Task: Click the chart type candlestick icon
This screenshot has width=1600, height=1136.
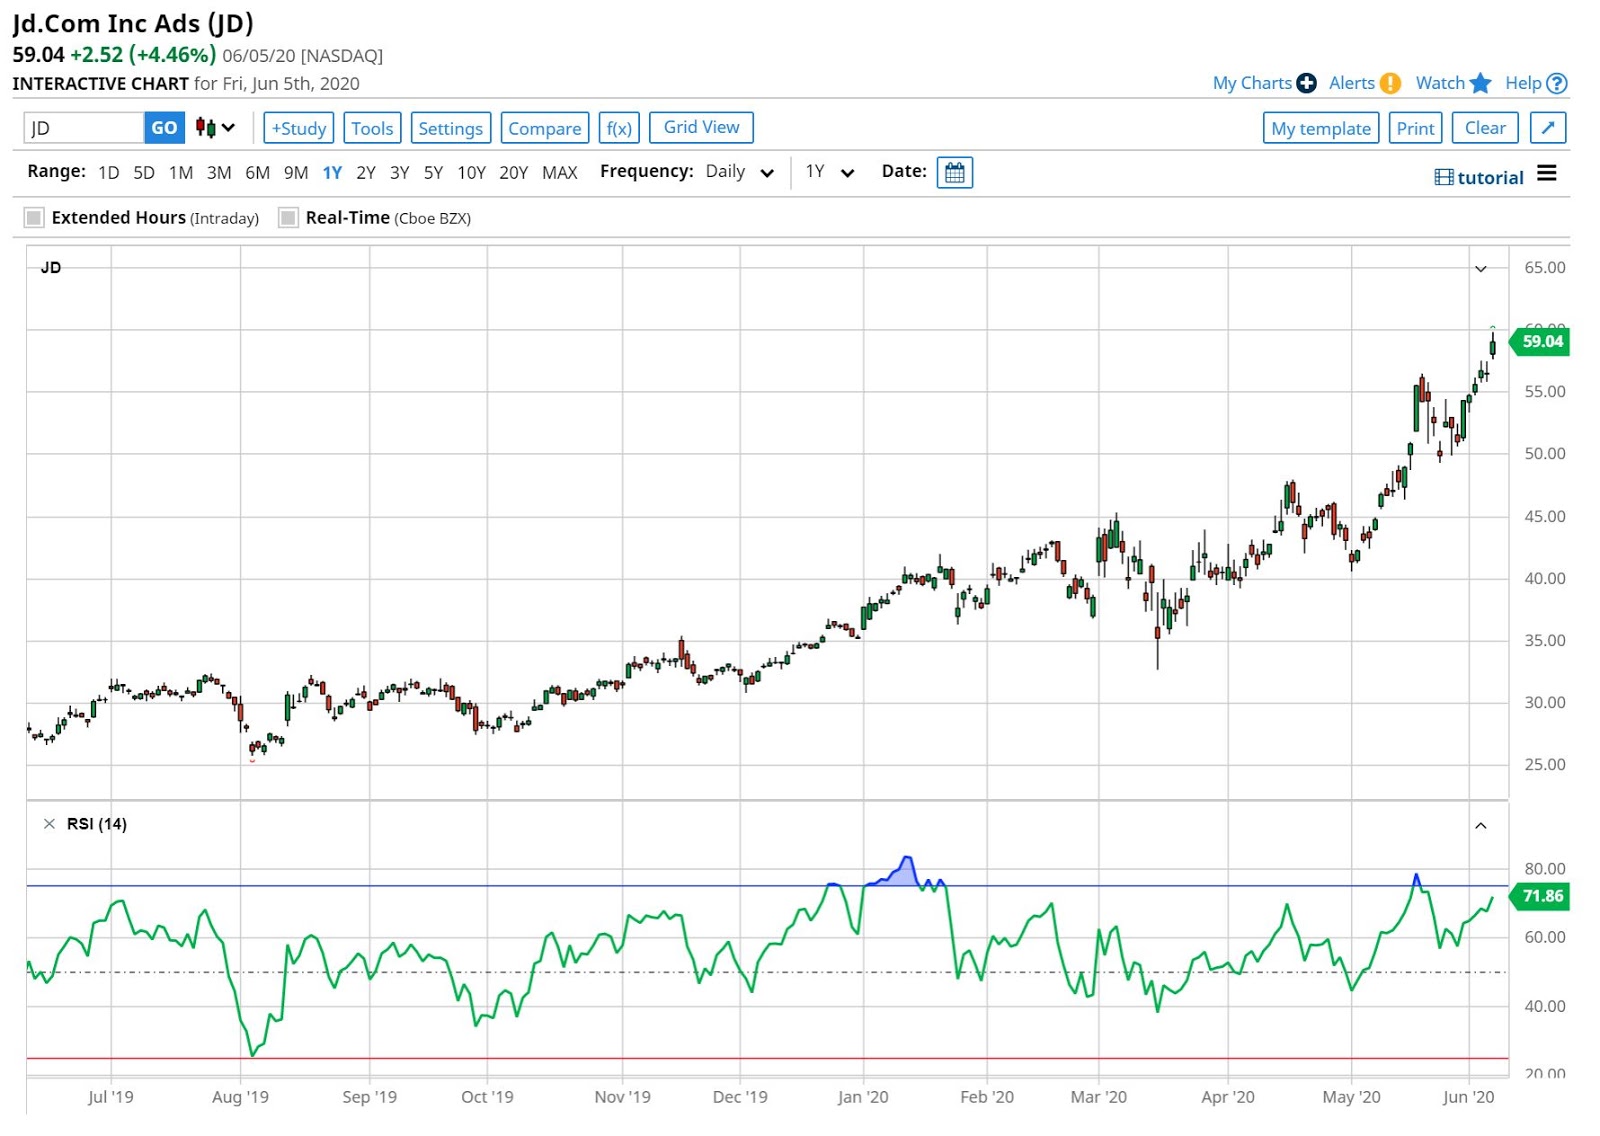Action: [205, 128]
